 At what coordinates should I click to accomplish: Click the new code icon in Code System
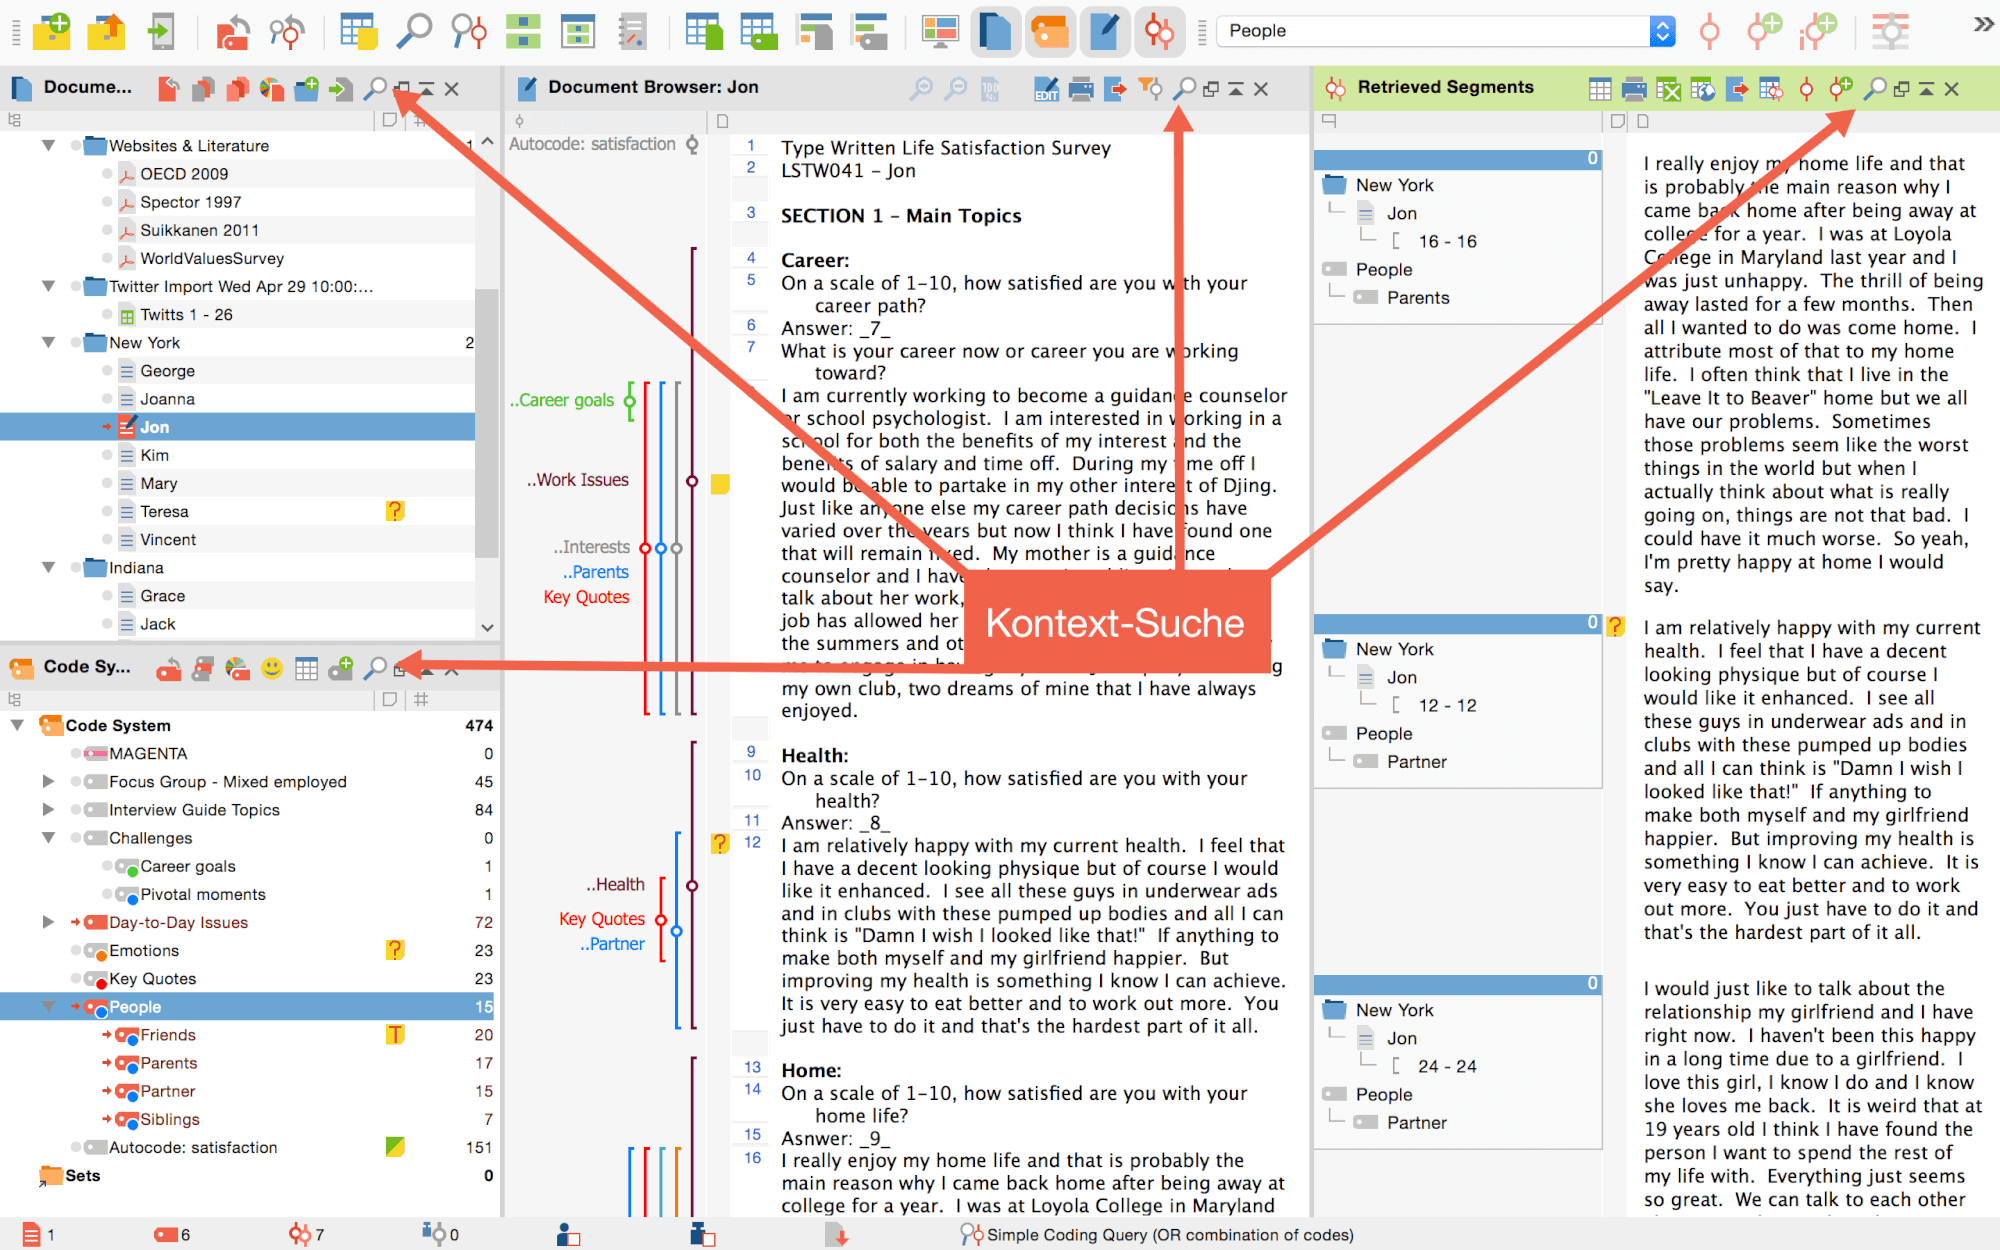(340, 668)
